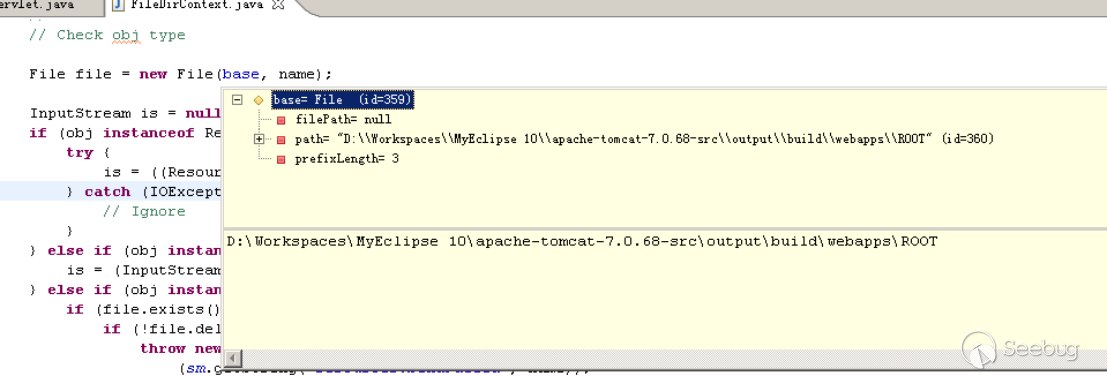The height and width of the screenshot is (377, 1107).
Task: Select the path= D:\\Workspaces row
Action: click(644, 140)
